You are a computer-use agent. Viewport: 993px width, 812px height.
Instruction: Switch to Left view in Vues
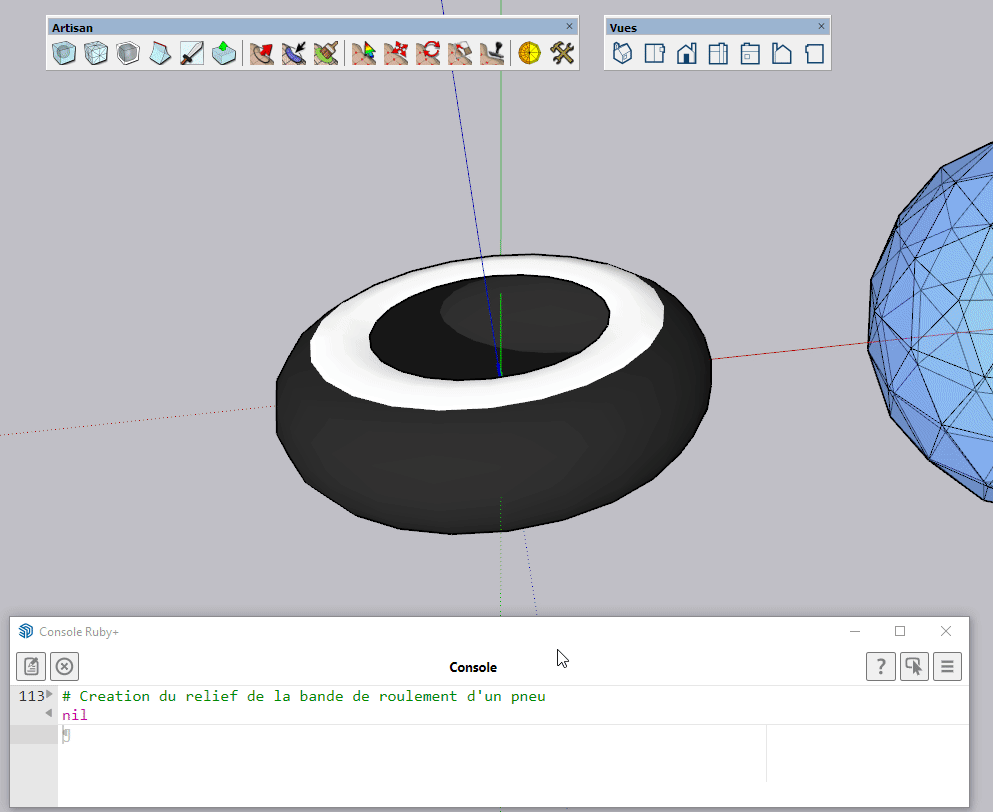(782, 53)
